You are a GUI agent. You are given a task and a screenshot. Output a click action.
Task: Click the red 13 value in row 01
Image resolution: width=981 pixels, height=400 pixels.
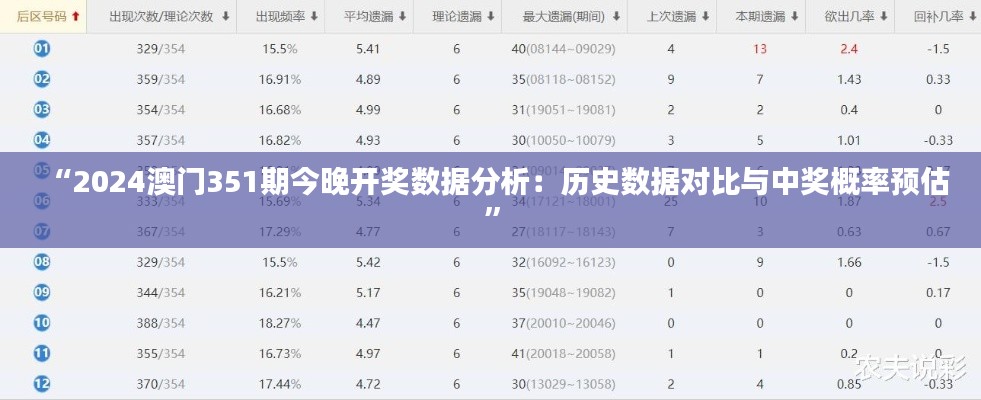pos(760,49)
